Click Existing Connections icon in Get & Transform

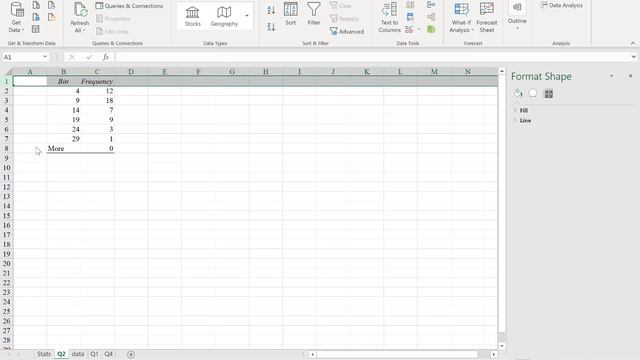click(51, 17)
